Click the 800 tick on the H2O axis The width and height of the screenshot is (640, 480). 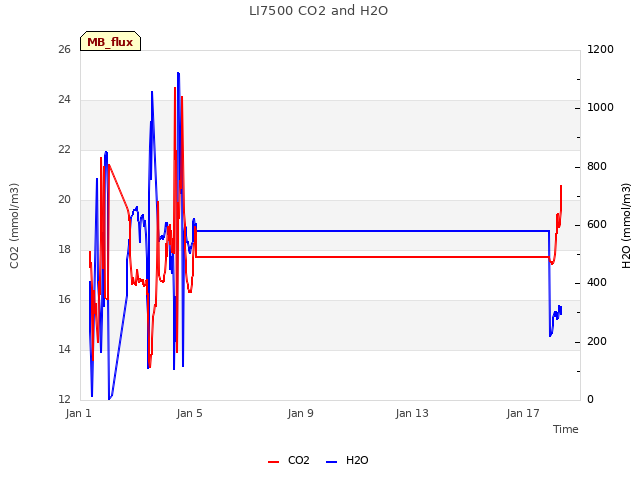coord(597,167)
